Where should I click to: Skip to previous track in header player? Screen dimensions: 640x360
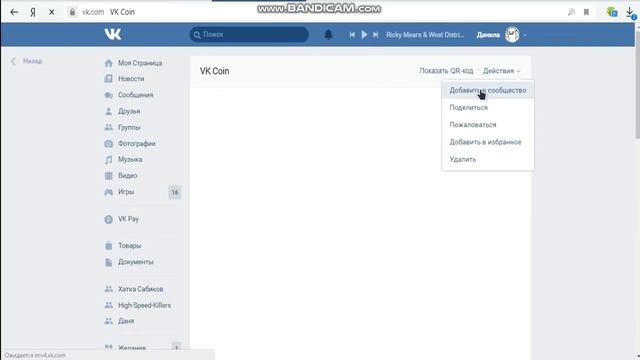352,35
